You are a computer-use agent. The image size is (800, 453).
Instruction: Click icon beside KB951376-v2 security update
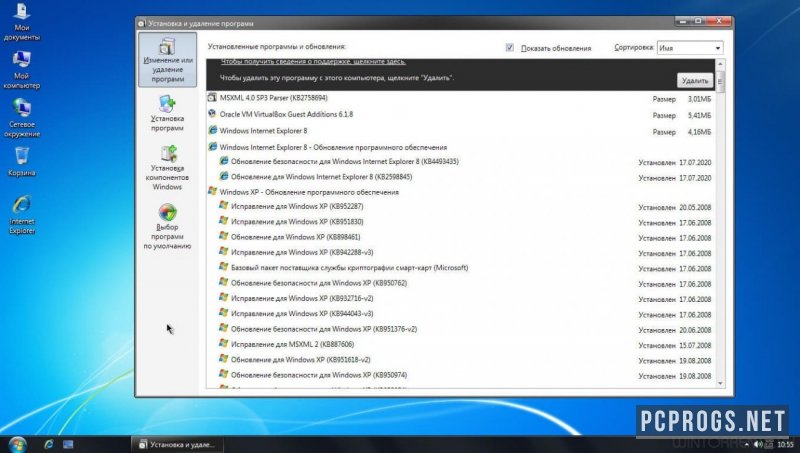click(x=223, y=328)
